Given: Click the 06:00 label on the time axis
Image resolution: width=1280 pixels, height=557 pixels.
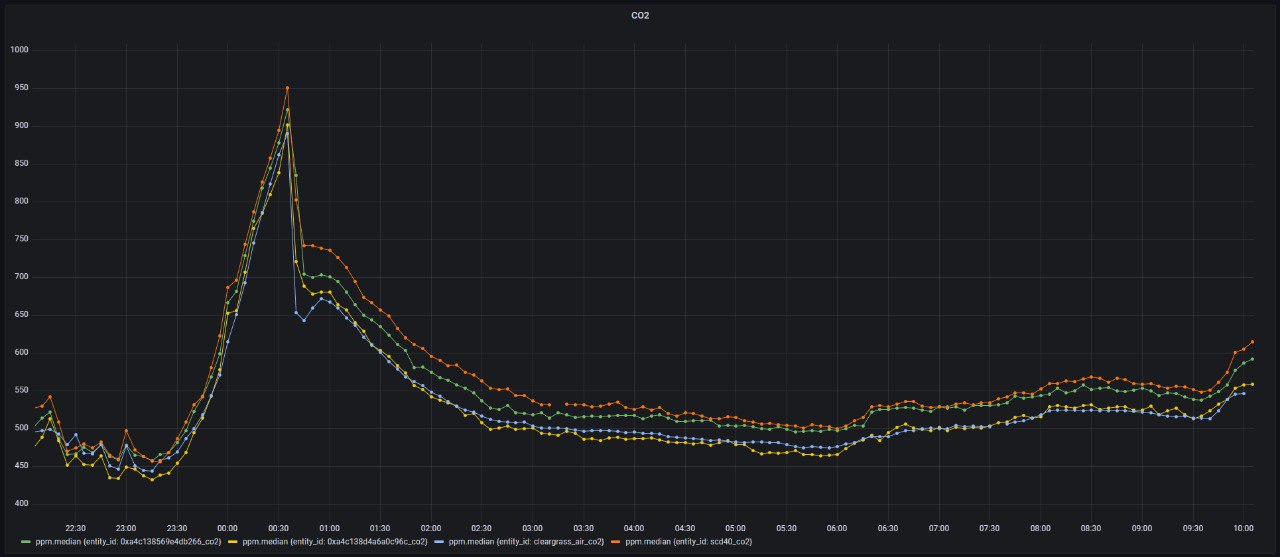Looking at the screenshot, I should coord(837,526).
